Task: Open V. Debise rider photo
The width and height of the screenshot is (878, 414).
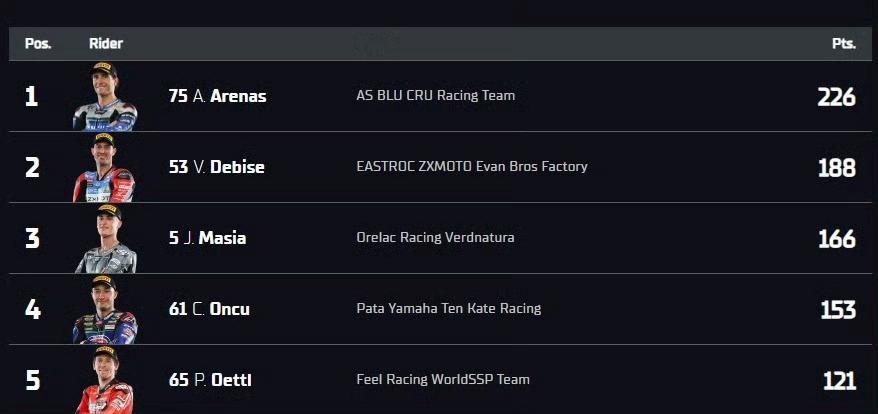Action: (x=104, y=168)
